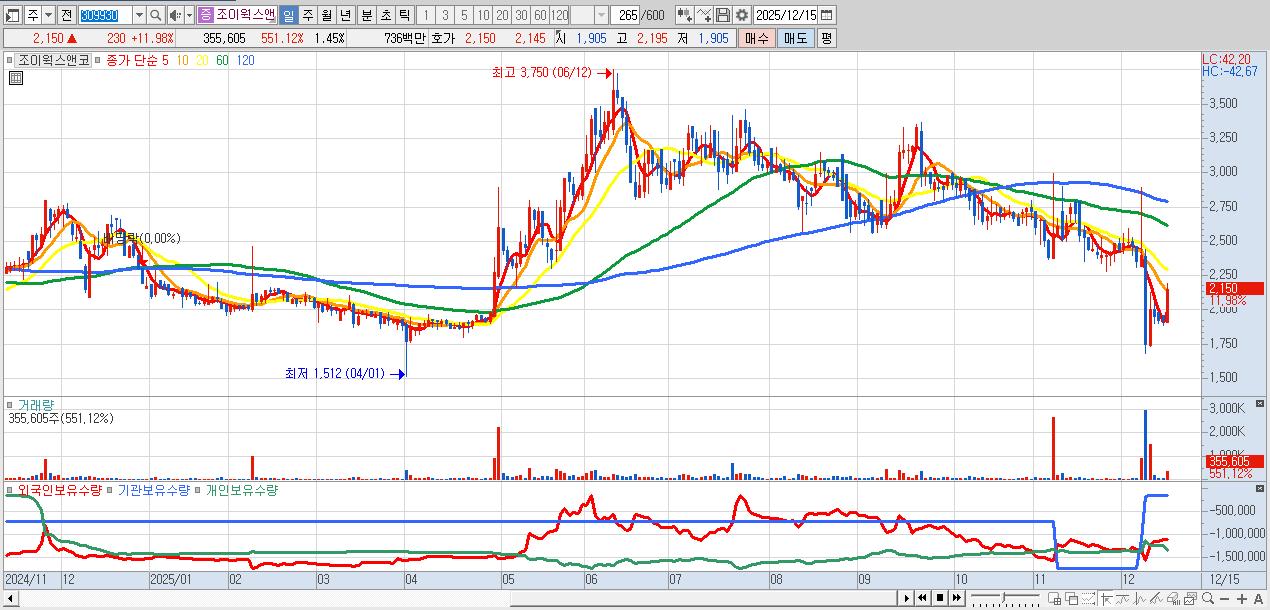Select the 일 daily period toggle
The image size is (1270, 610).
pyautogui.click(x=287, y=15)
